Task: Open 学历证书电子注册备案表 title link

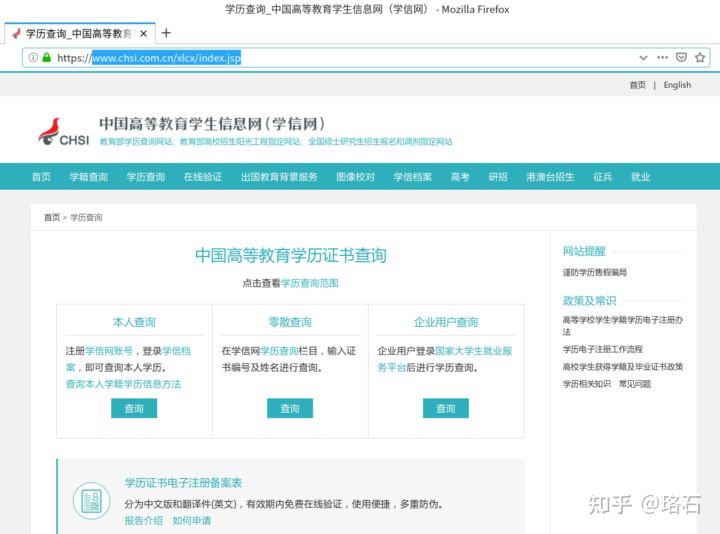Action: [x=183, y=483]
